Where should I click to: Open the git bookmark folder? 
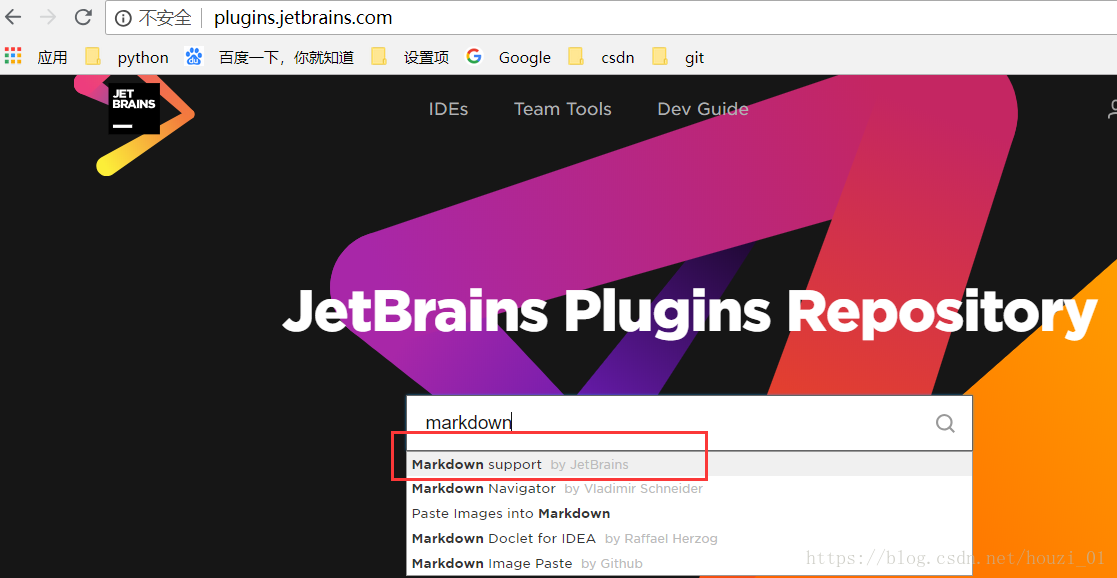click(x=677, y=57)
